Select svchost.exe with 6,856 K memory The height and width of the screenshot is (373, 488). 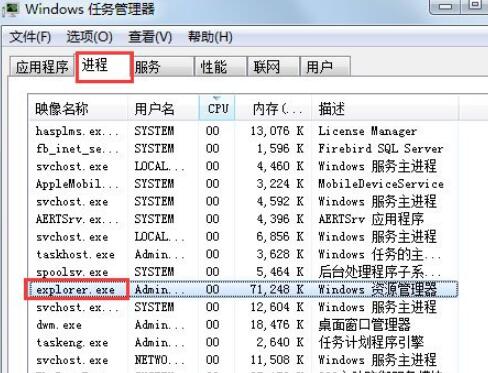click(x=244, y=237)
